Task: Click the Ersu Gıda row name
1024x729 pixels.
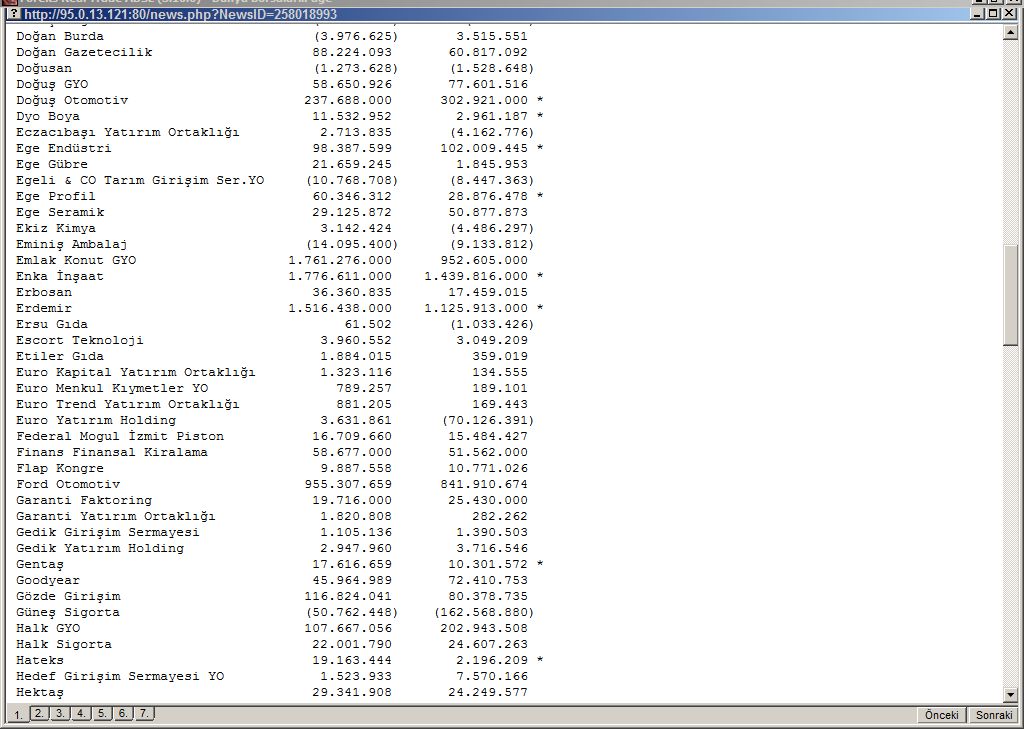Action: tap(52, 325)
